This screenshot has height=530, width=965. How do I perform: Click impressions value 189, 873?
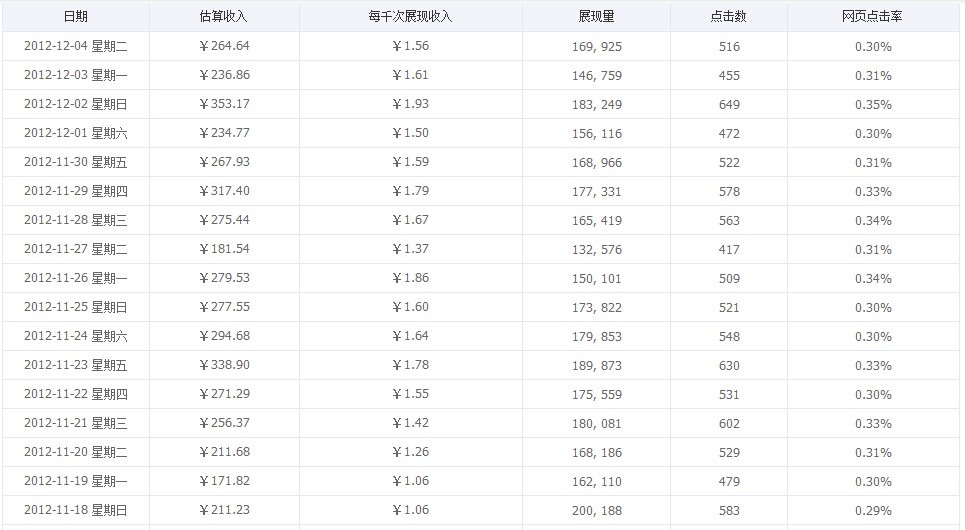[596, 365]
